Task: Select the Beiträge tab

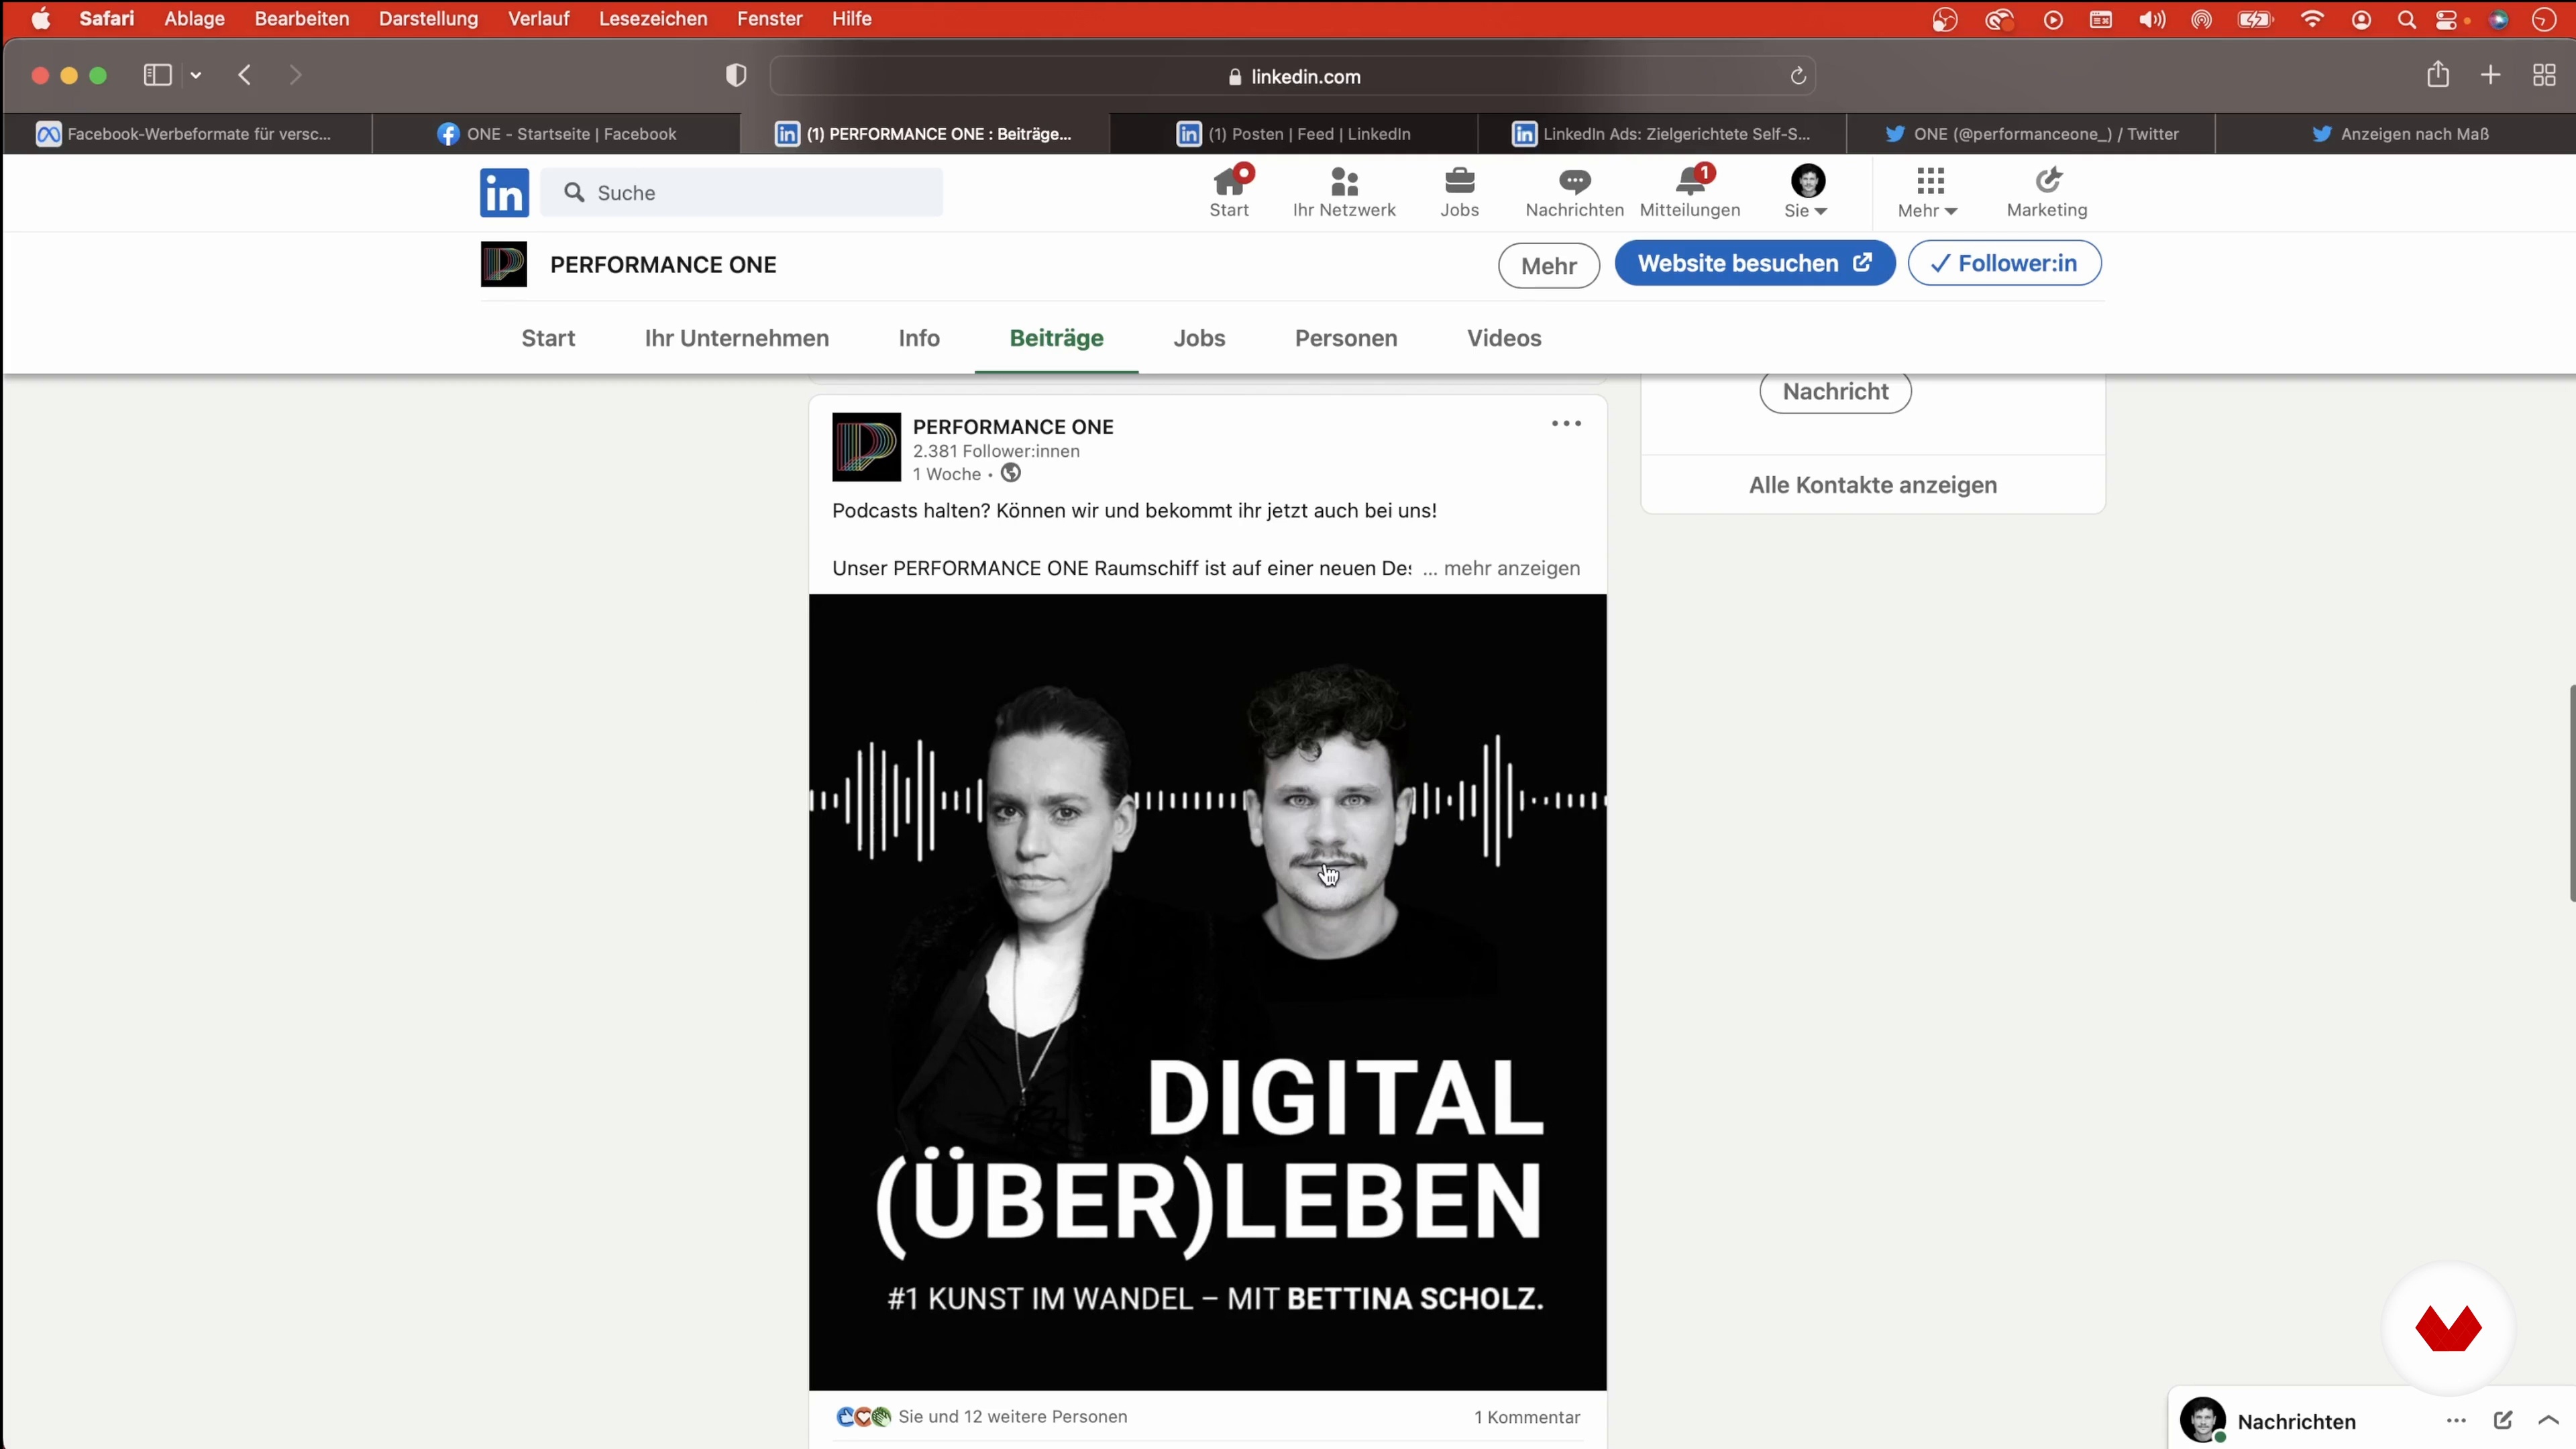Action: click(x=1056, y=338)
